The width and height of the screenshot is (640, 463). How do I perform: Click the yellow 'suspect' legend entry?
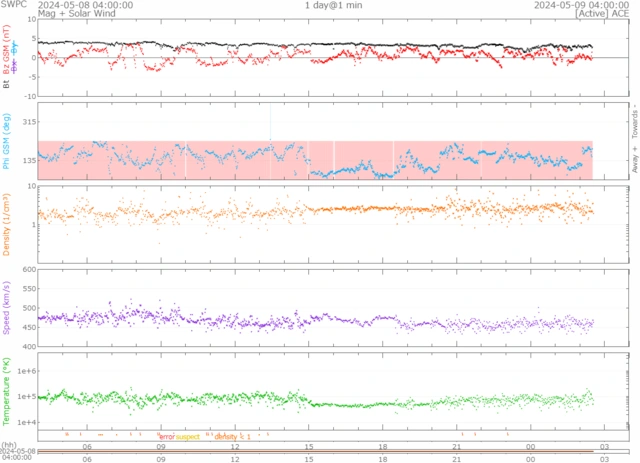188,437
